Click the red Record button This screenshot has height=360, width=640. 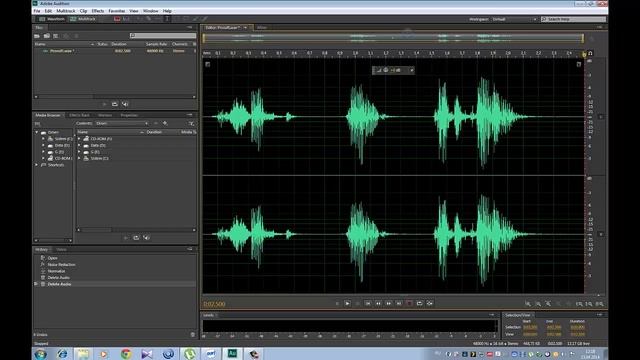tap(409, 303)
